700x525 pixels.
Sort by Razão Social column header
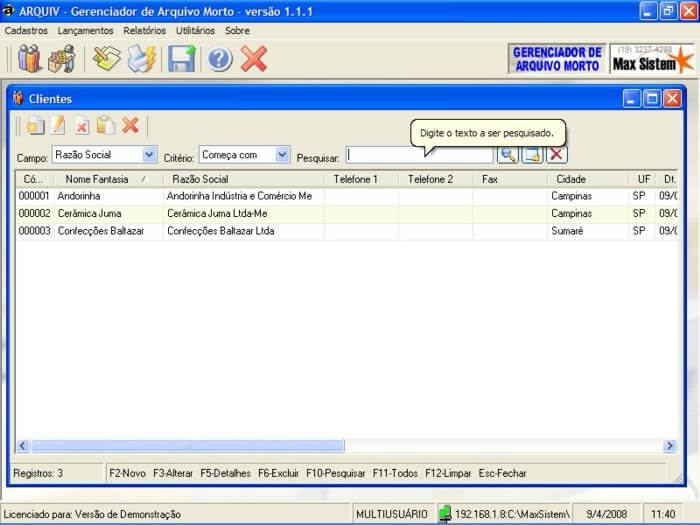243,179
